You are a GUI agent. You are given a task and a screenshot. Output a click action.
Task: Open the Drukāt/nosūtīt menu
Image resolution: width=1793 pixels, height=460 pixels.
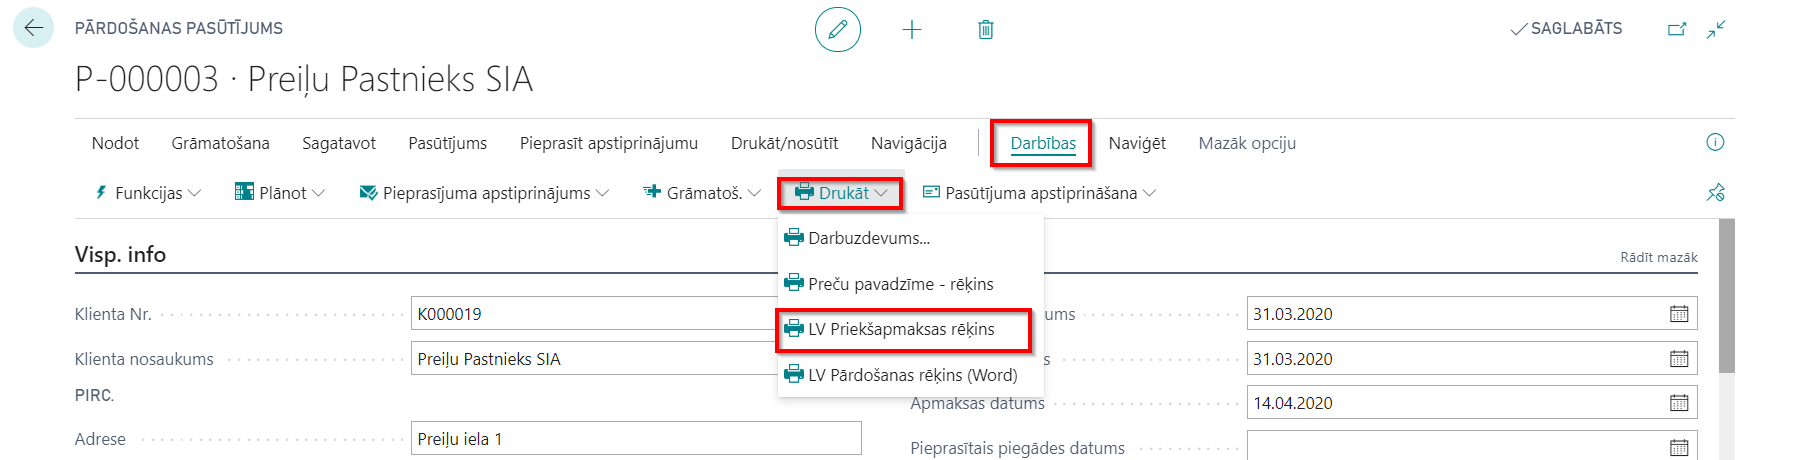784,143
